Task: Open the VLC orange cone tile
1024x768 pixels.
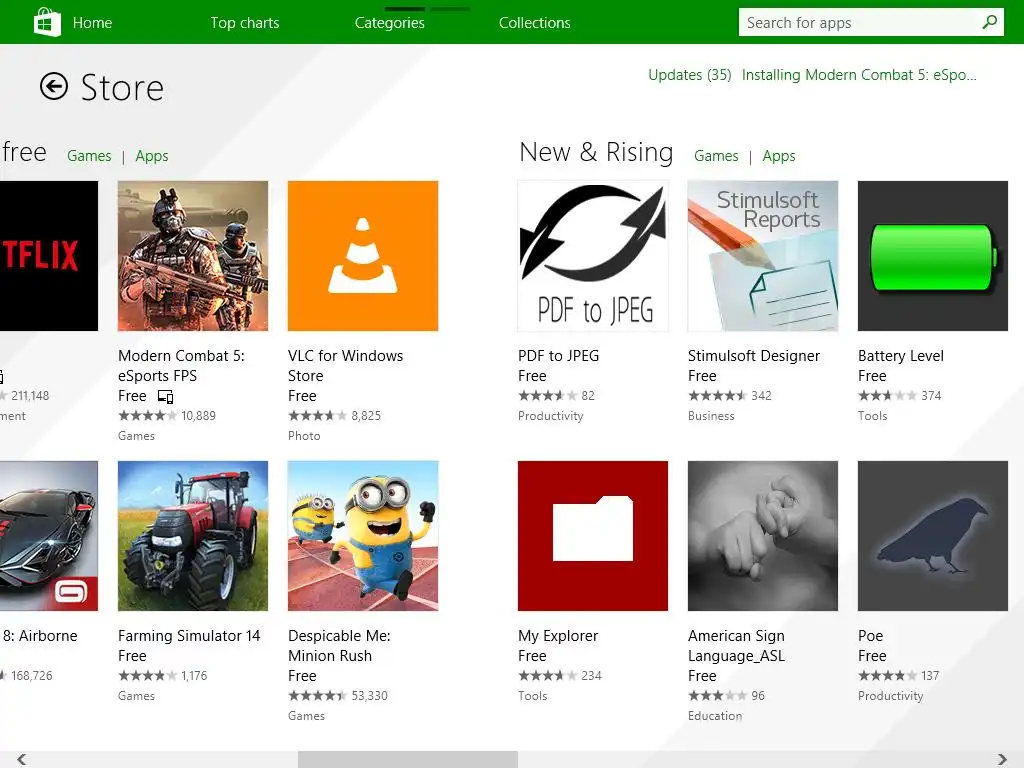Action: click(363, 255)
